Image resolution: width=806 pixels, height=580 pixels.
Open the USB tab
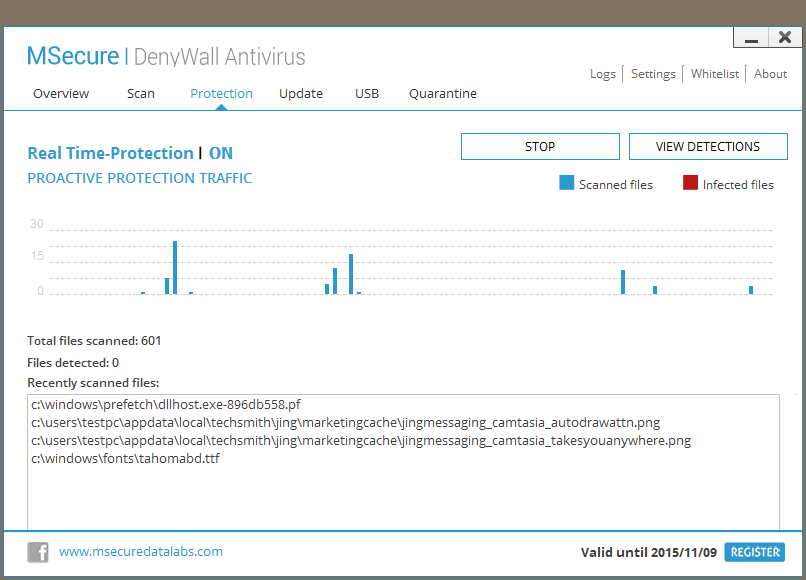(367, 94)
